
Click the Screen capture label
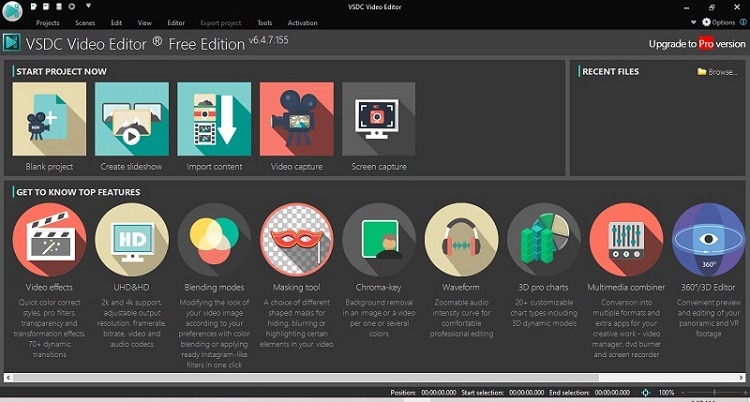[379, 167]
